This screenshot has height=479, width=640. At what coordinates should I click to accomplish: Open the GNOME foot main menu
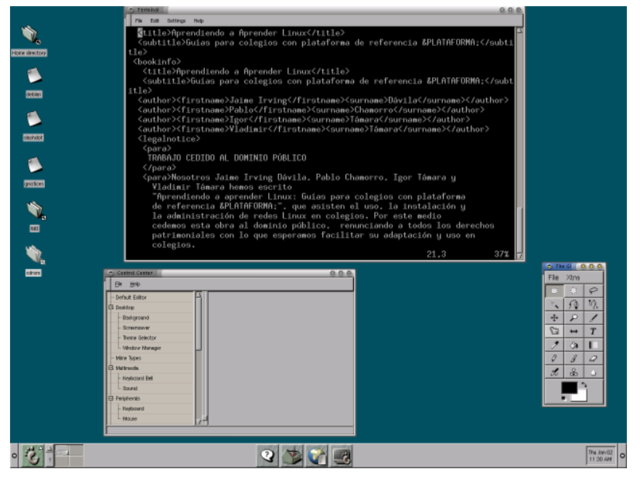(32, 455)
